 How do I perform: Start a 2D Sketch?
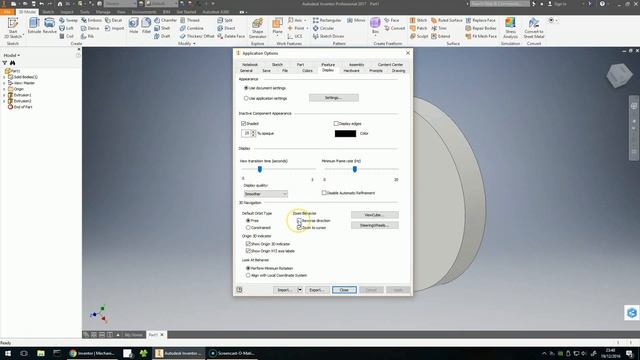(x=13, y=28)
